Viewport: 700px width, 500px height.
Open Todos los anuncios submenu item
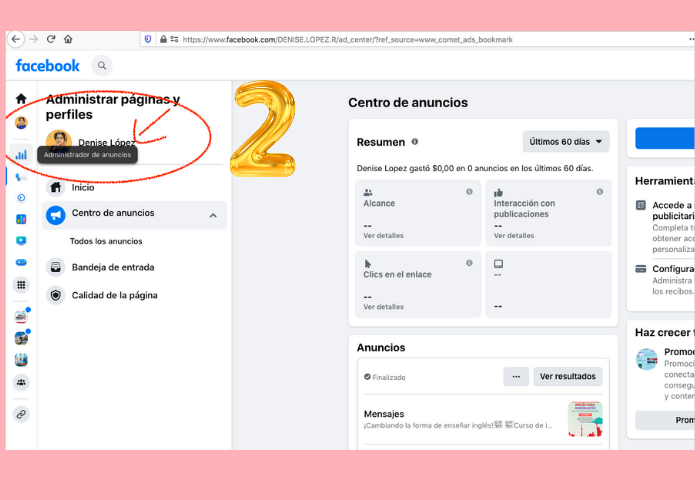pos(106,241)
